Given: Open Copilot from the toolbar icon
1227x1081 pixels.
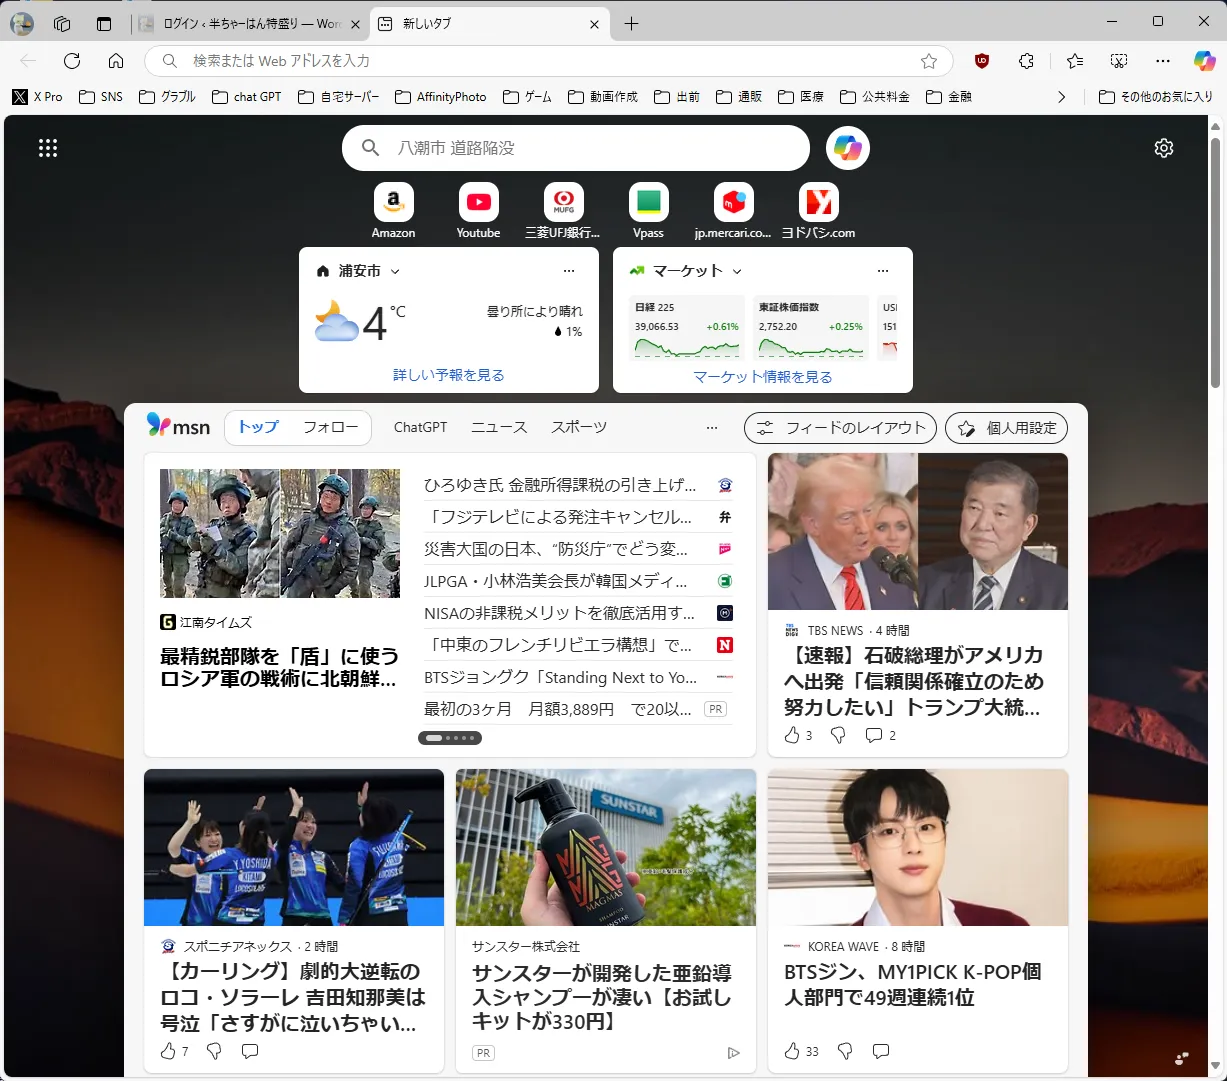Looking at the screenshot, I should pos(1205,61).
